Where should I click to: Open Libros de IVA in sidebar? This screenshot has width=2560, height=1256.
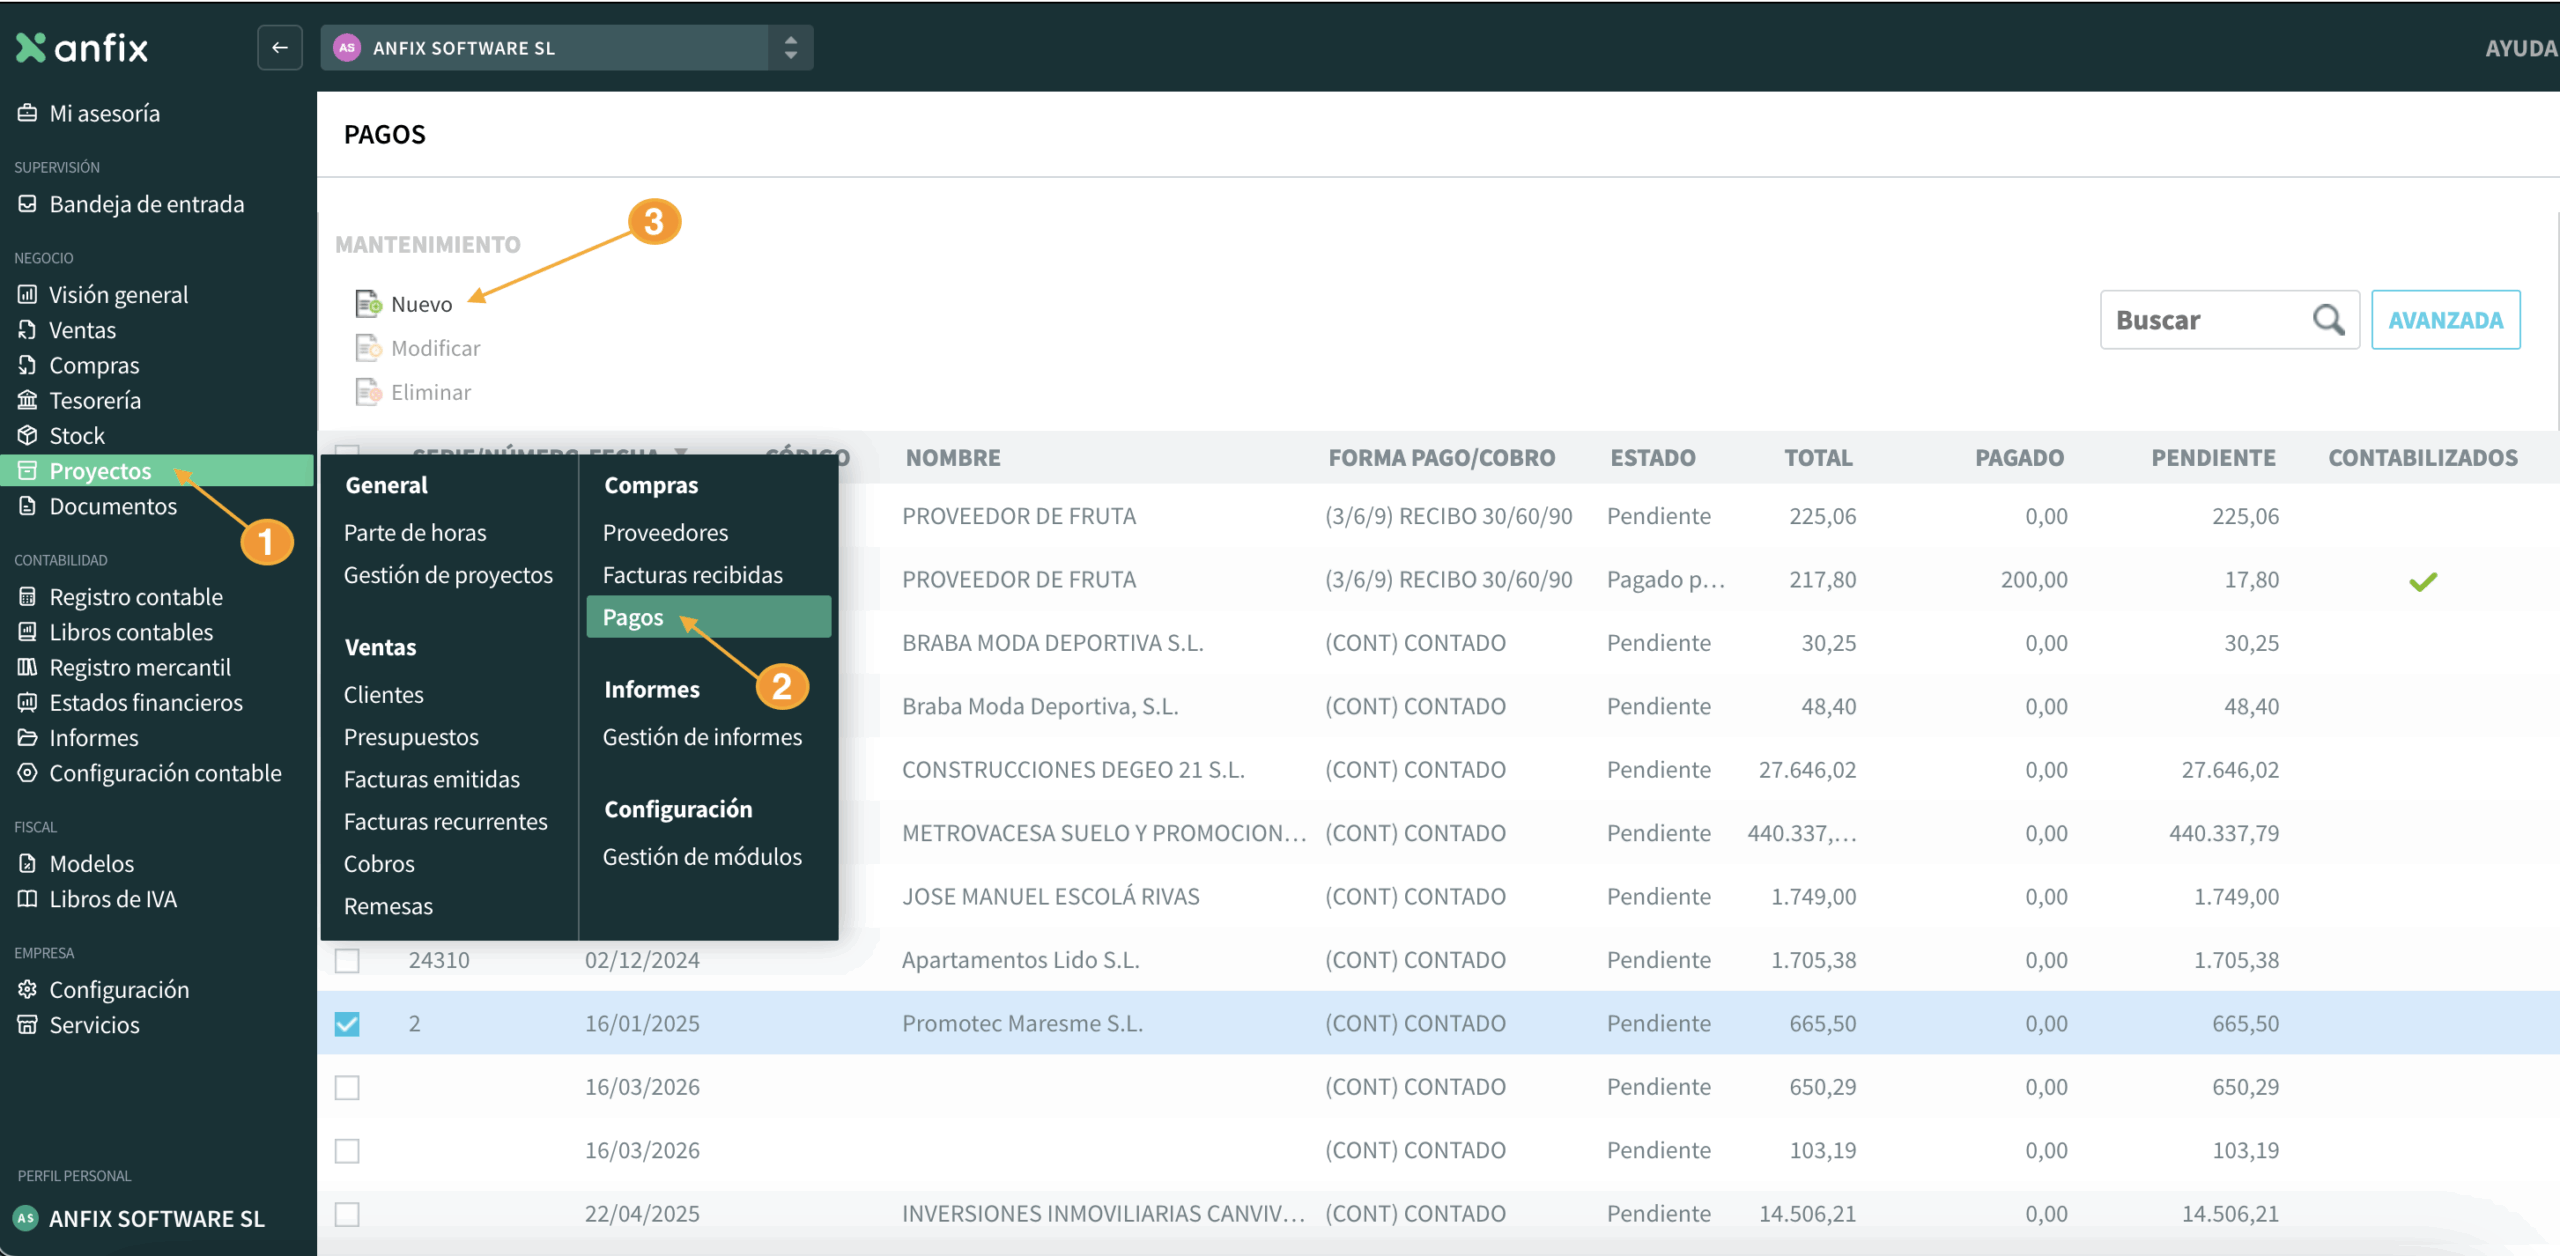click(x=113, y=899)
